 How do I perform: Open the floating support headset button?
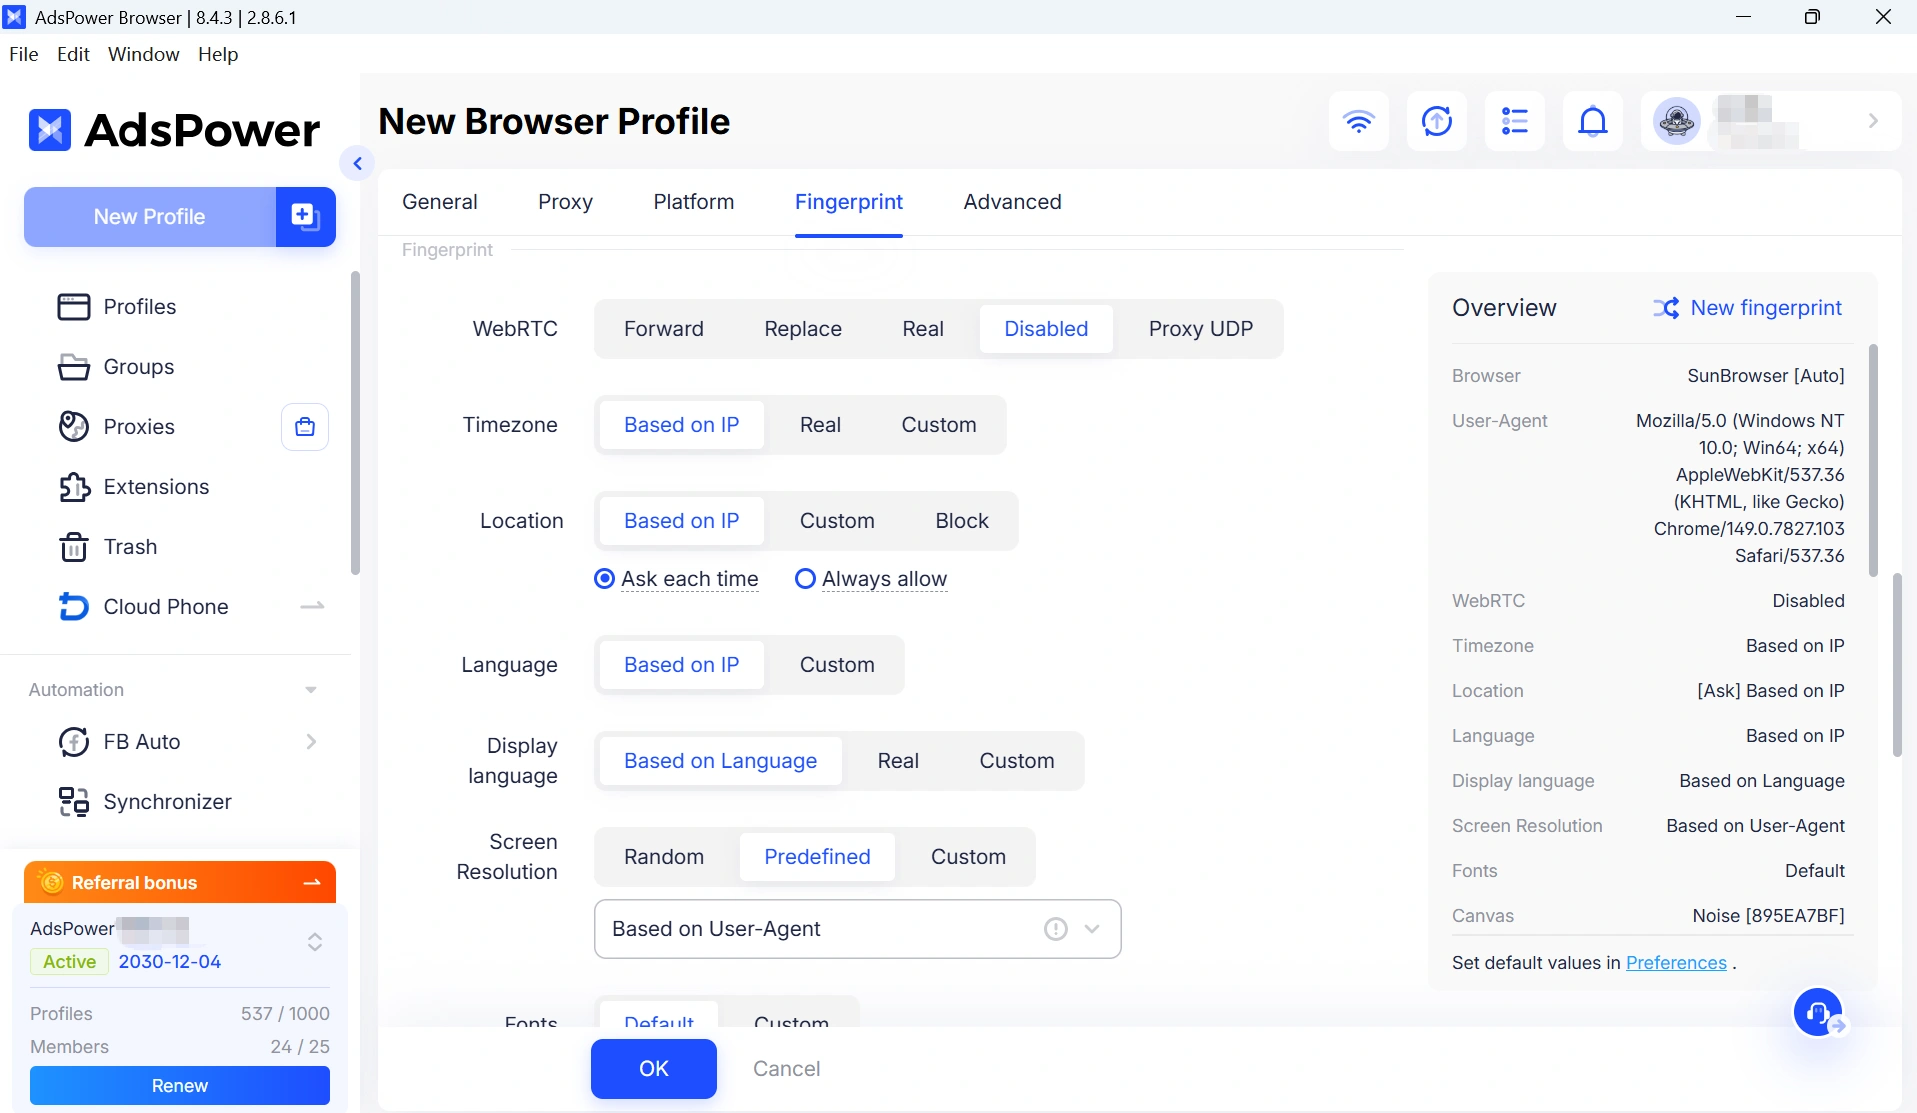1818,1012
